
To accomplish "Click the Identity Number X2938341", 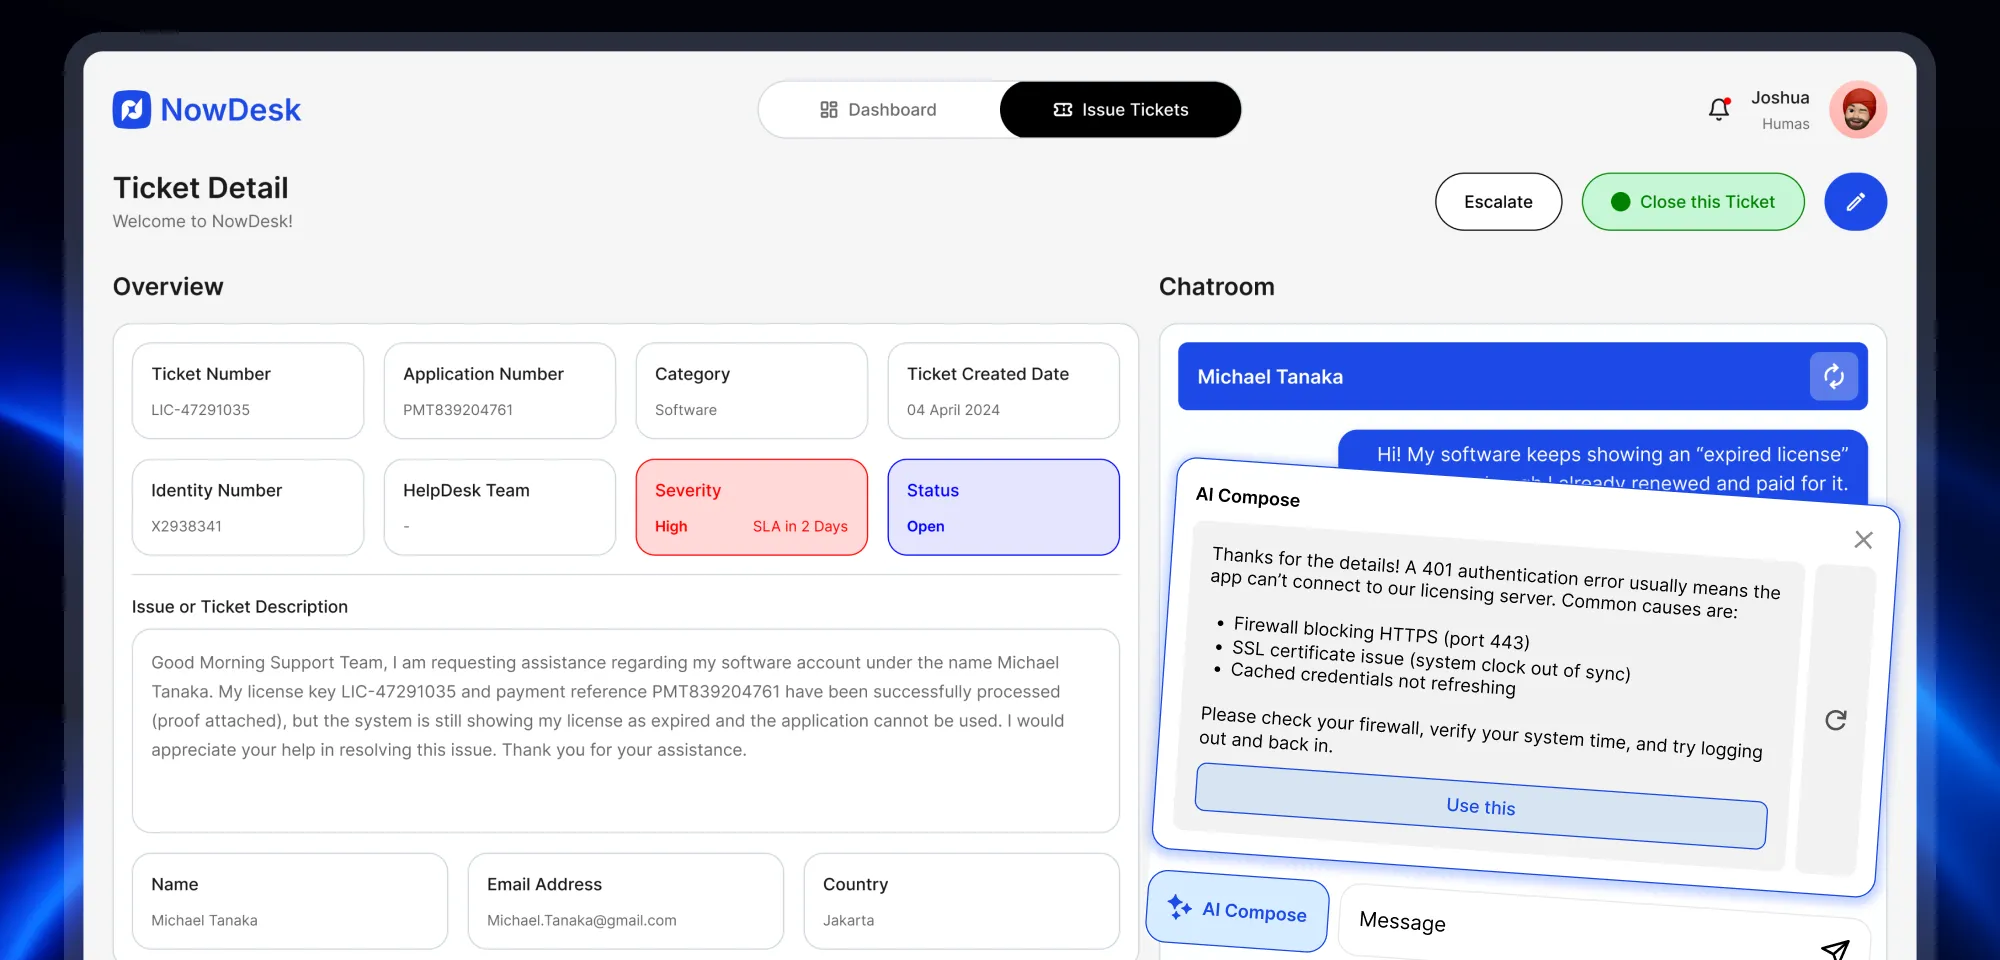I will 186,526.
